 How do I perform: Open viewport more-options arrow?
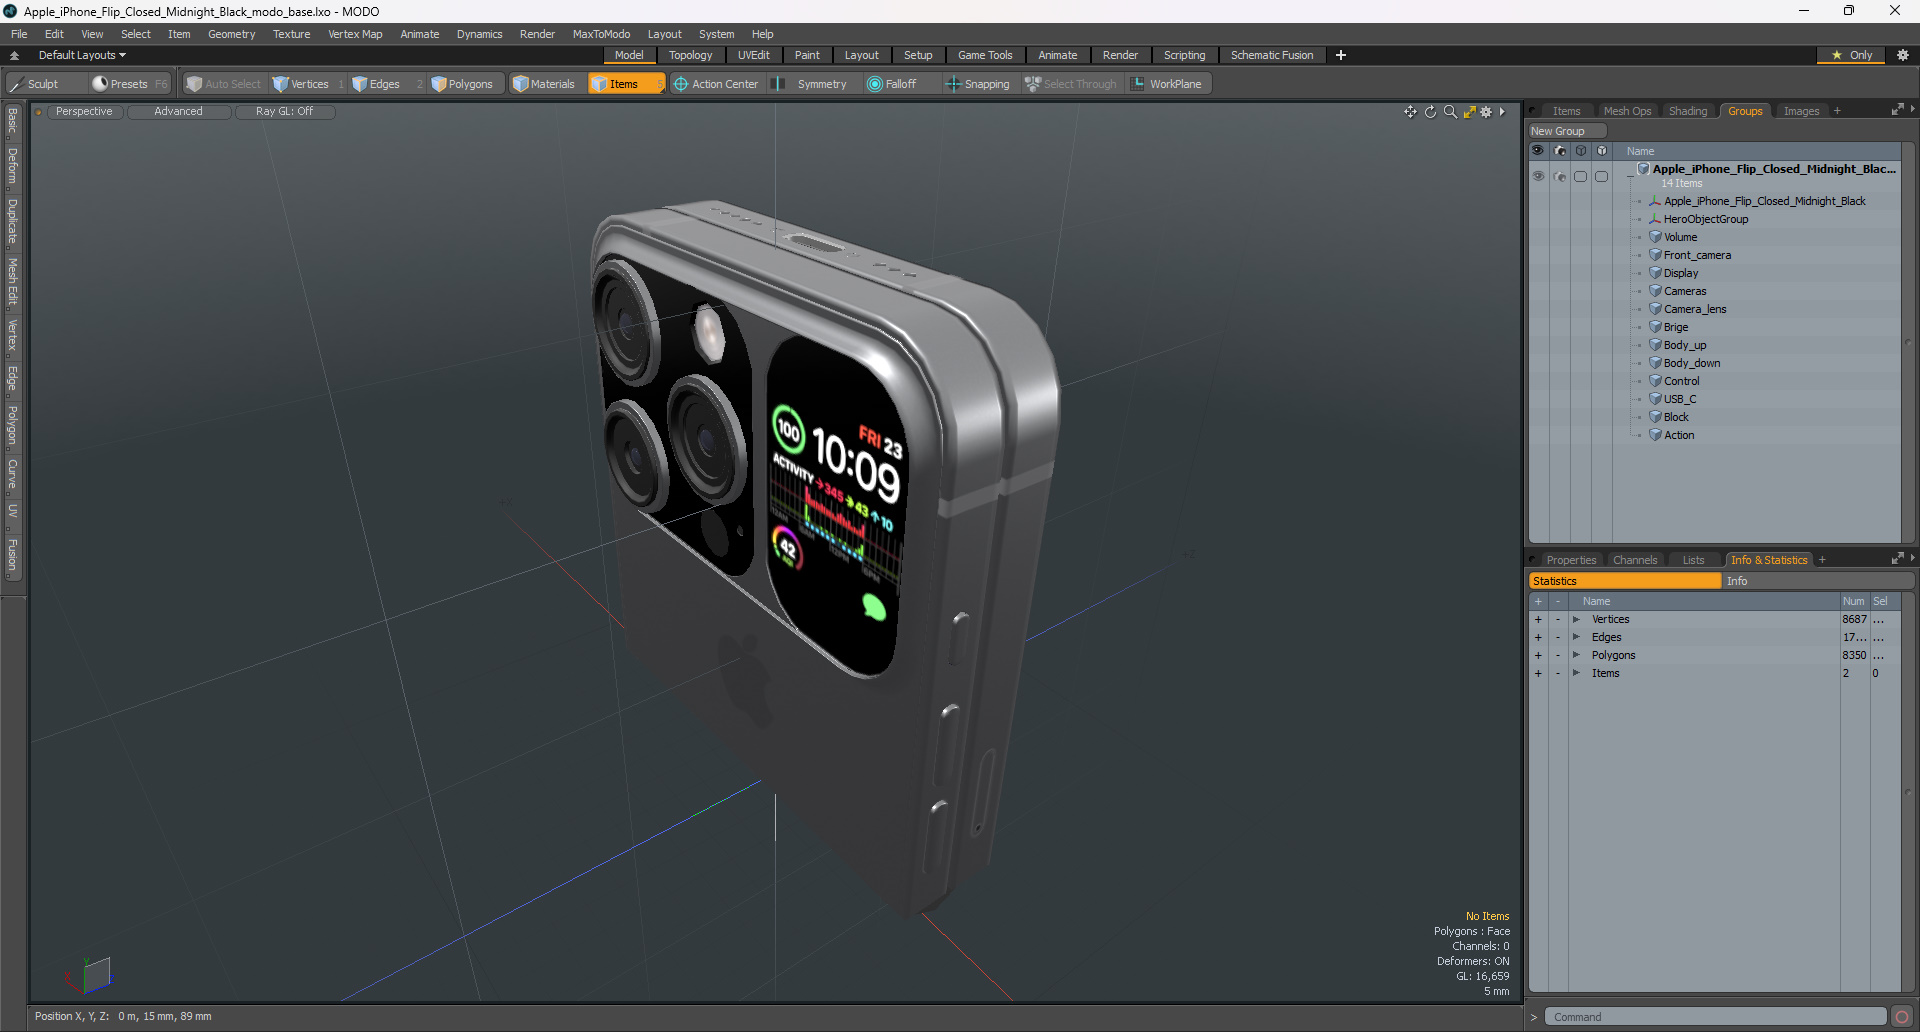pyautogui.click(x=1502, y=112)
